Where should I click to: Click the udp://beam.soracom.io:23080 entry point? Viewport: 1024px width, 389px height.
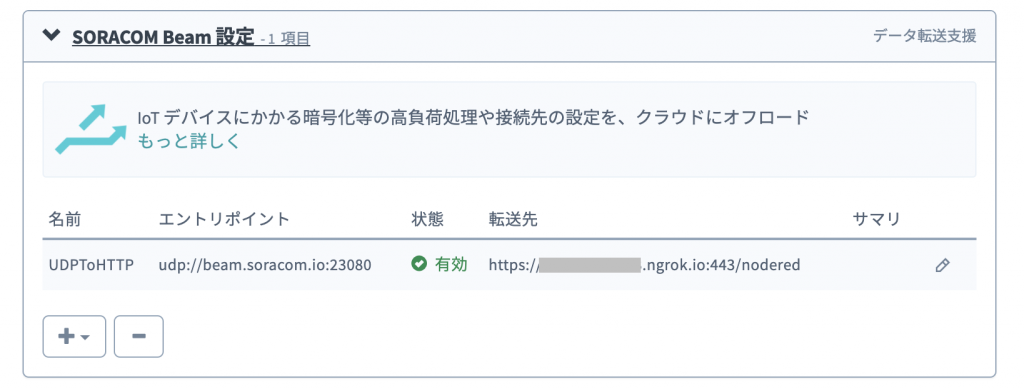pyautogui.click(x=265, y=265)
